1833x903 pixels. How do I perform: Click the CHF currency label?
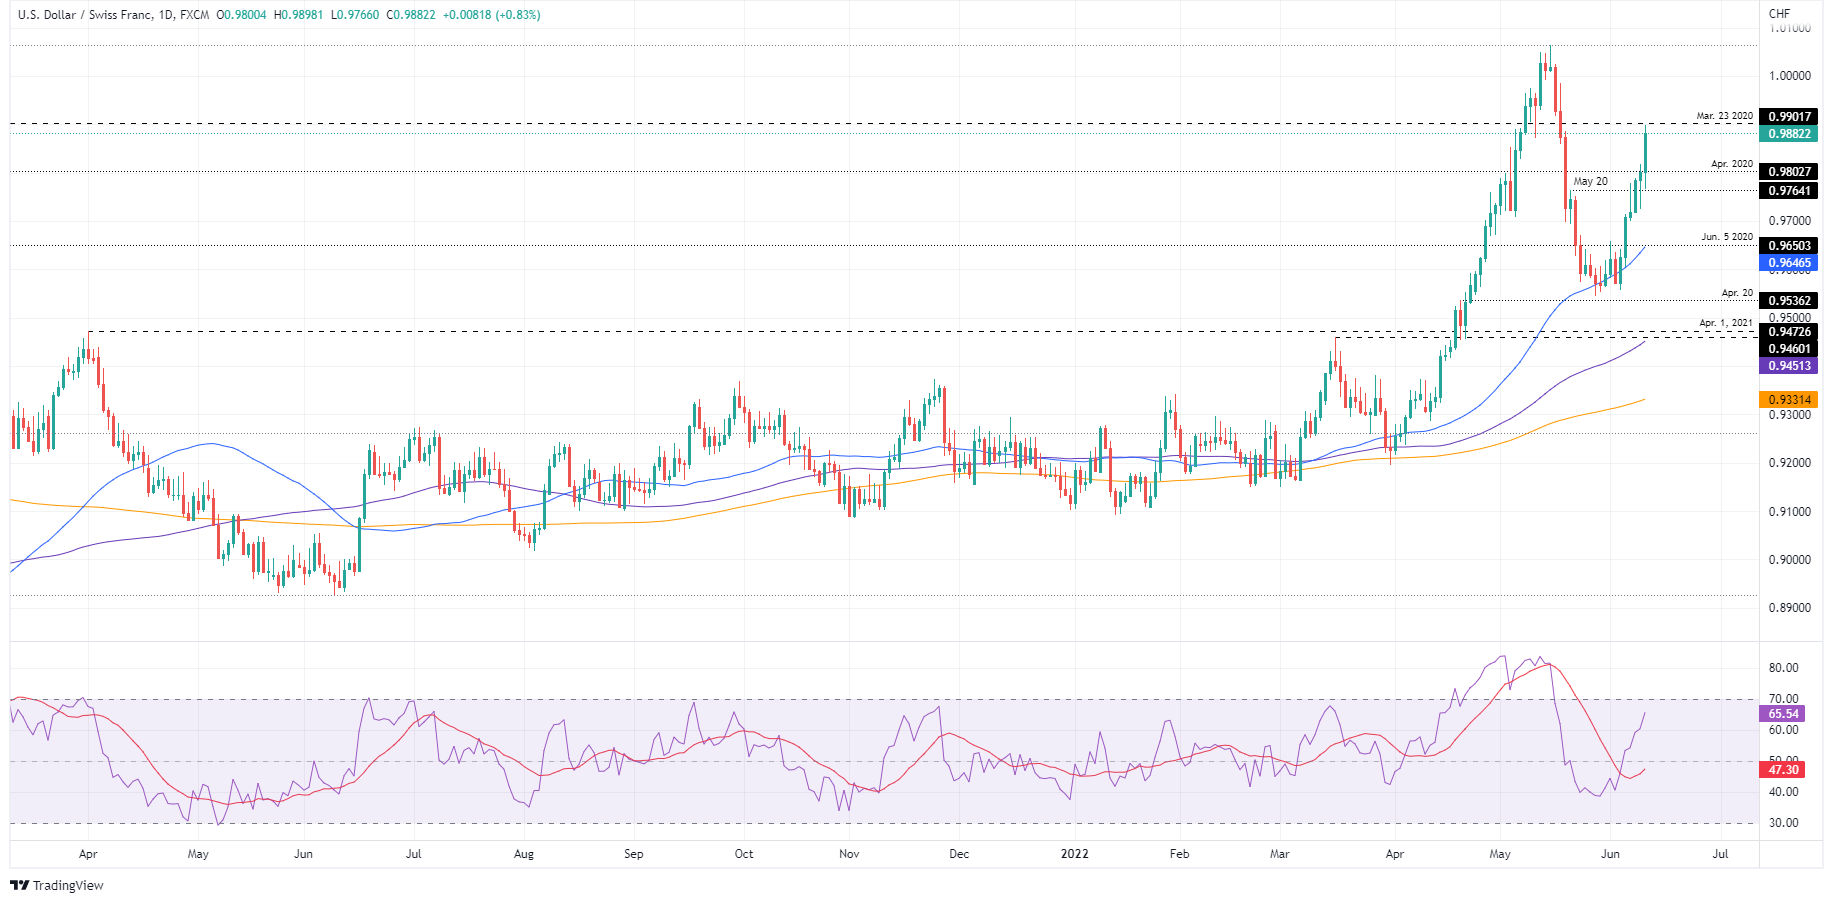(x=1779, y=14)
